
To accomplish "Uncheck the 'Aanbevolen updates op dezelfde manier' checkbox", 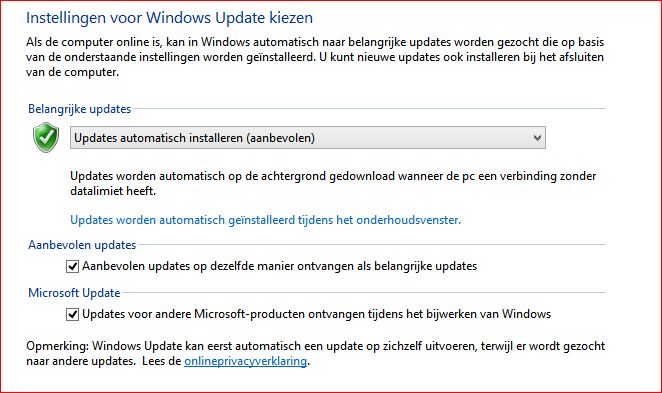I will pyautogui.click(x=72, y=266).
